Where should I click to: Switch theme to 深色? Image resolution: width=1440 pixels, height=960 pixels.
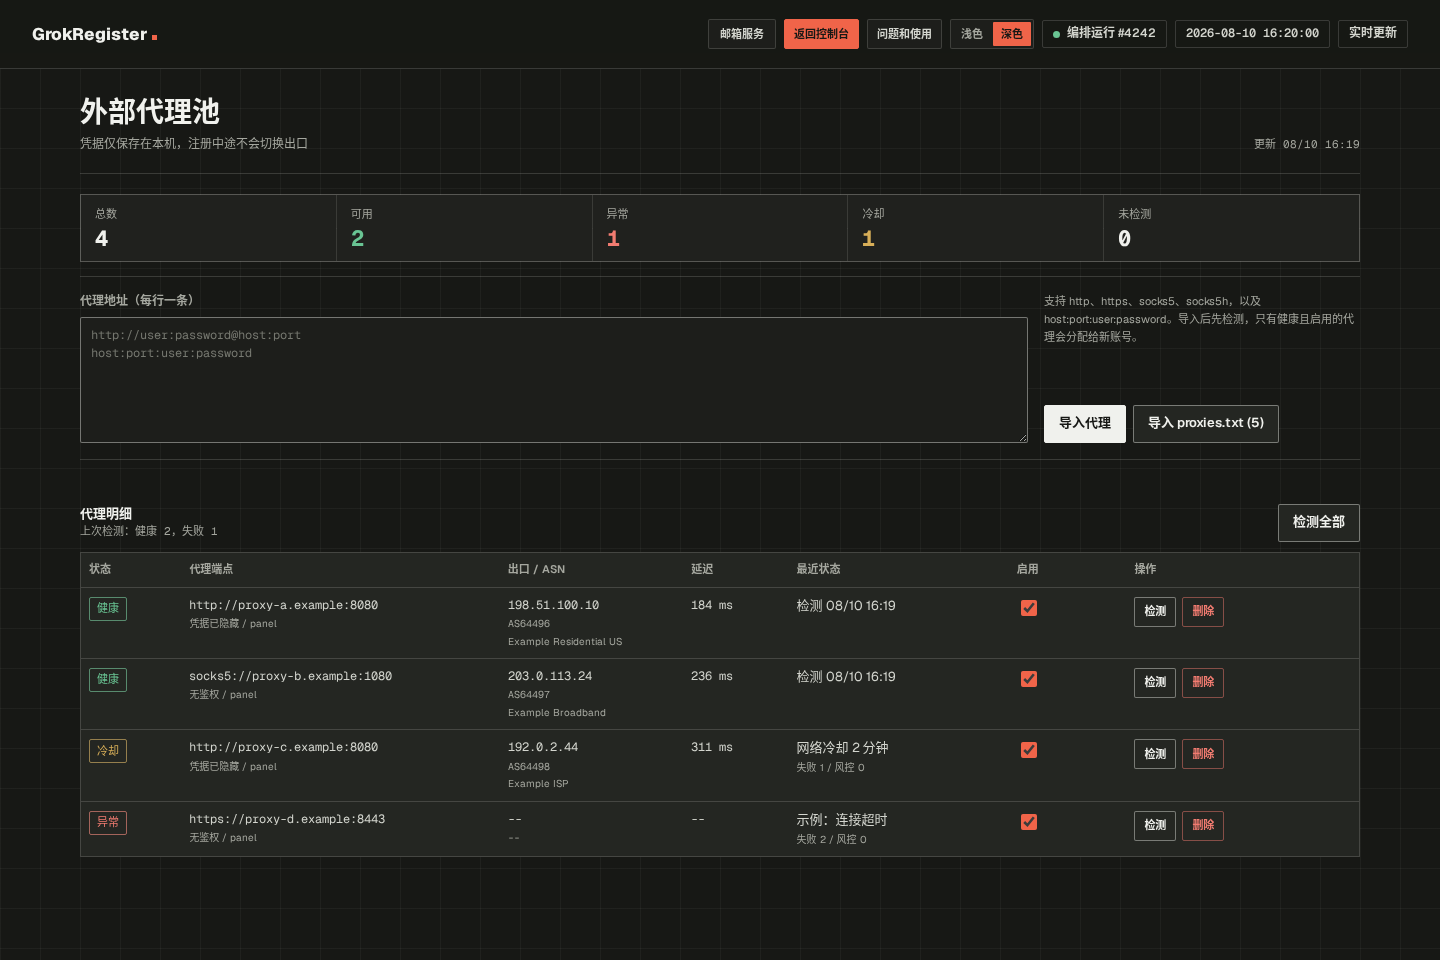click(x=1012, y=34)
